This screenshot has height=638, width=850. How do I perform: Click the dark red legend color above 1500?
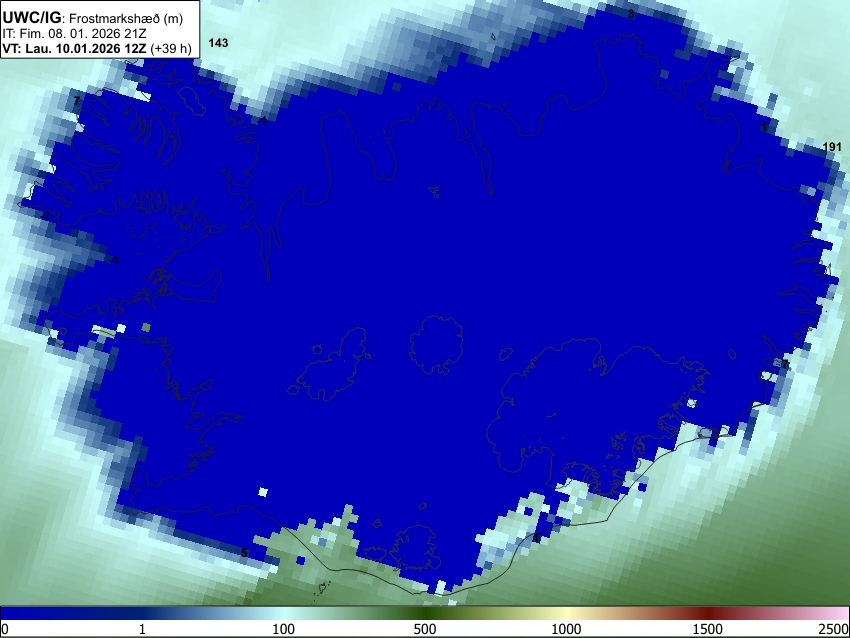708,613
